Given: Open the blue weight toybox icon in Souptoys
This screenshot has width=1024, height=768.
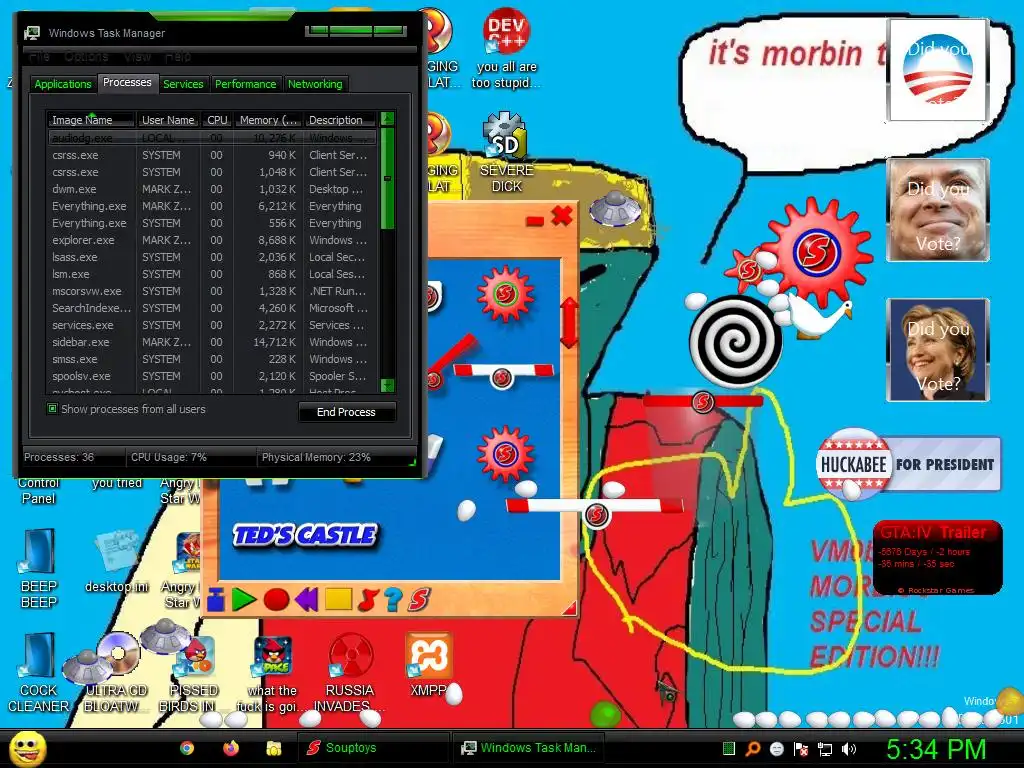Looking at the screenshot, I should coord(216,599).
